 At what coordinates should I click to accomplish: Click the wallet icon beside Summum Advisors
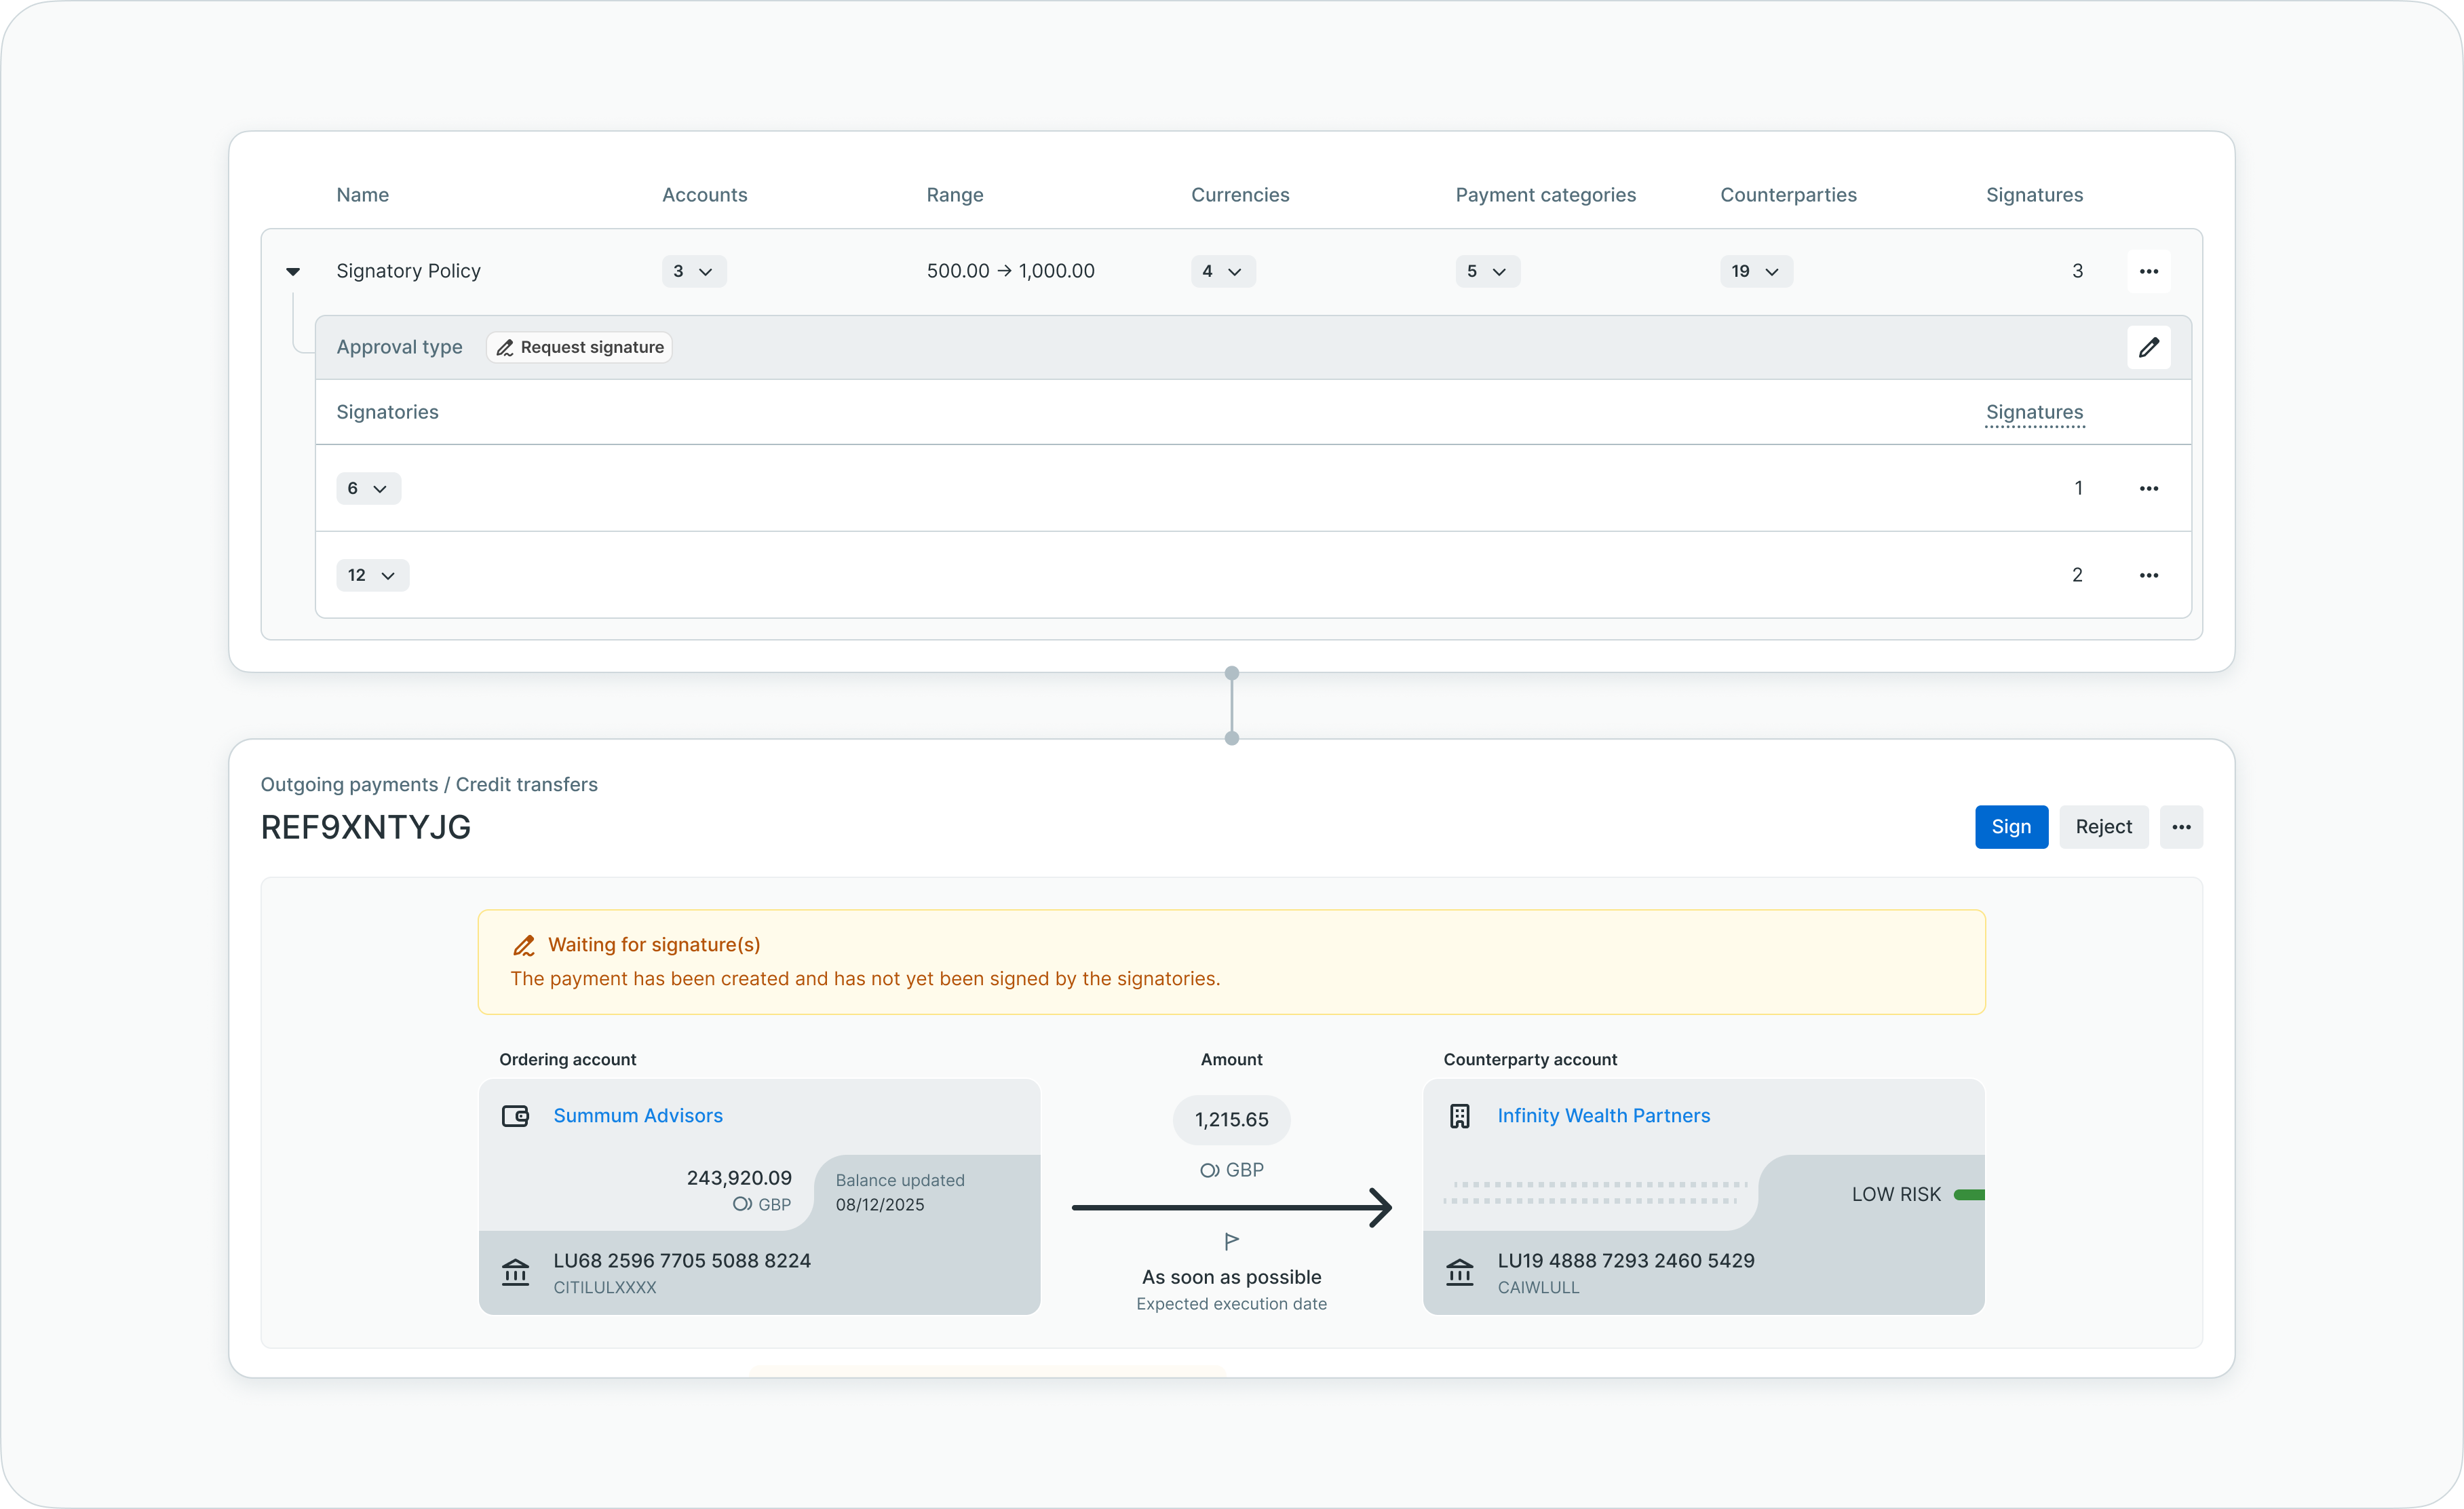515,1116
